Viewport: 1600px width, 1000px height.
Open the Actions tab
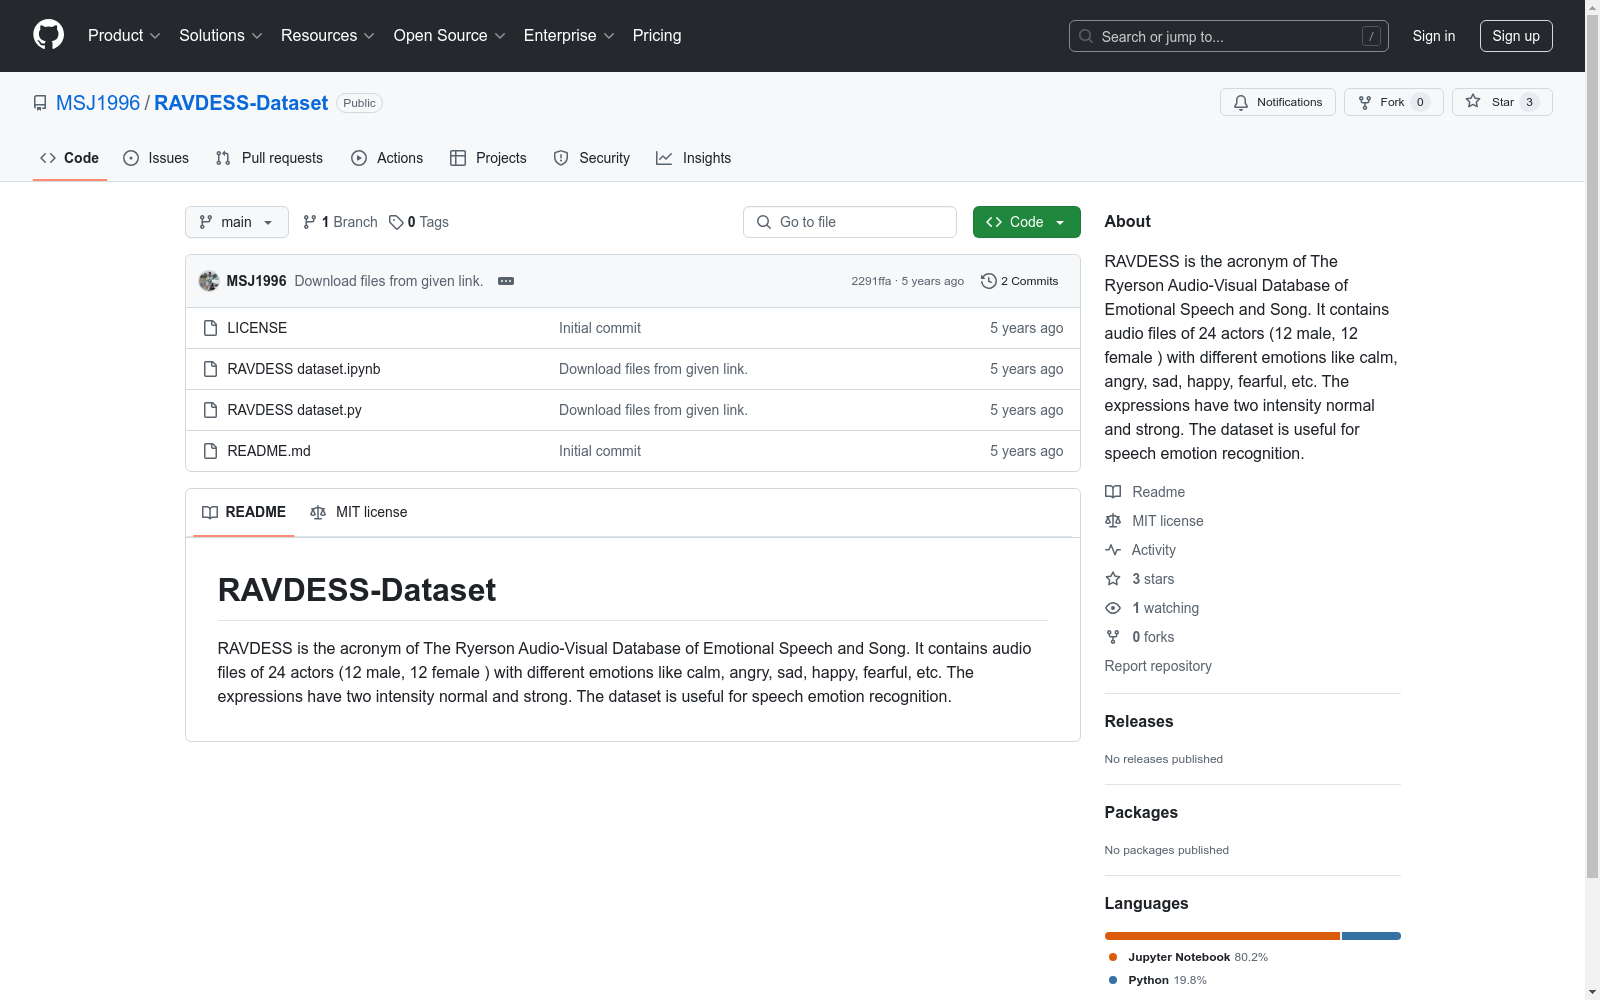[387, 158]
